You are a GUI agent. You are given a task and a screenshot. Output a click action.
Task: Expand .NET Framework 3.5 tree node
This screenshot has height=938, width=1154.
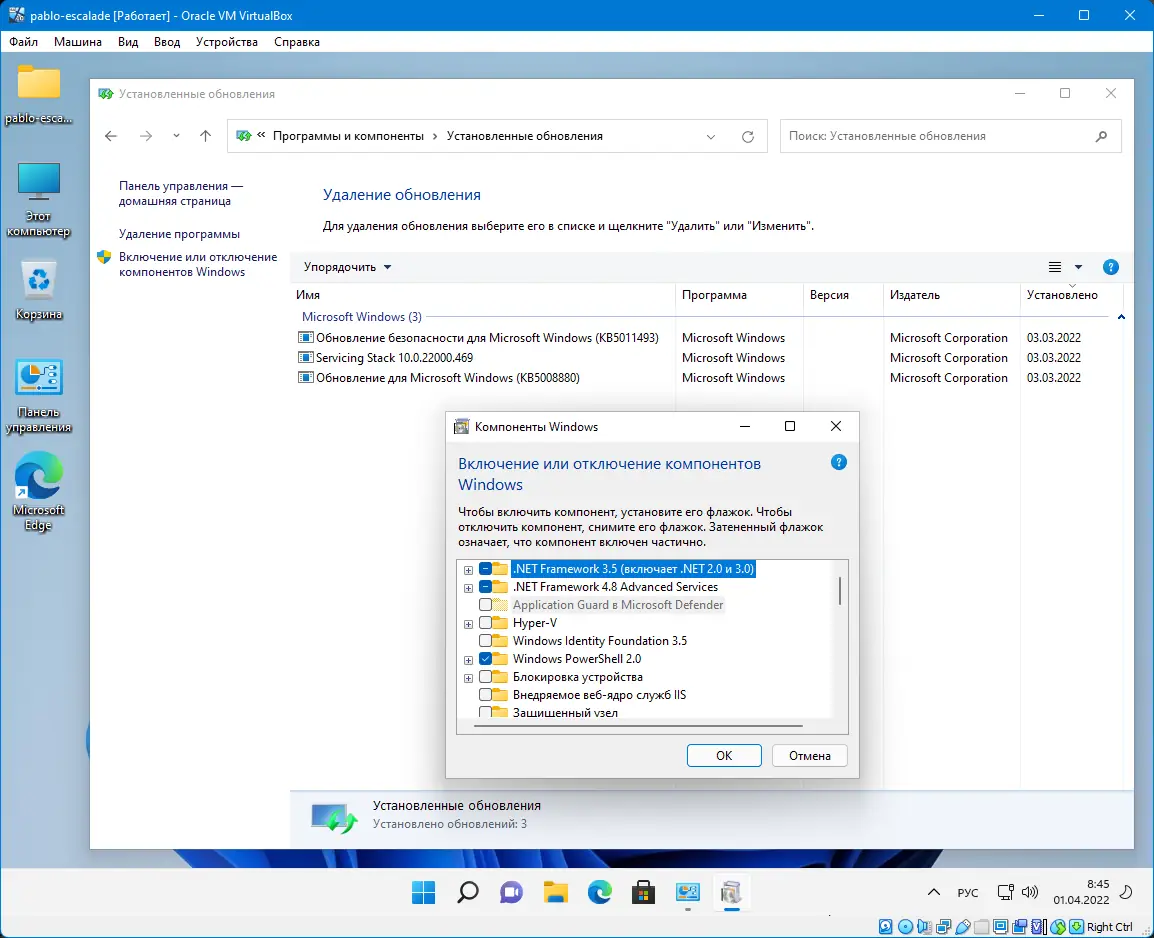pos(468,570)
